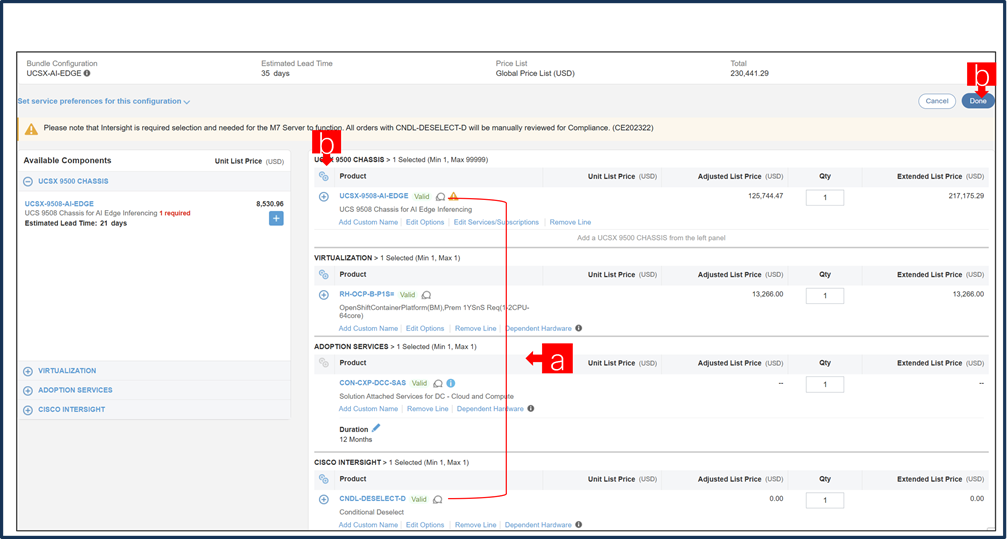Expand the UCSX-9508-AI-EDGE product row
1008x539 pixels.
(x=324, y=196)
